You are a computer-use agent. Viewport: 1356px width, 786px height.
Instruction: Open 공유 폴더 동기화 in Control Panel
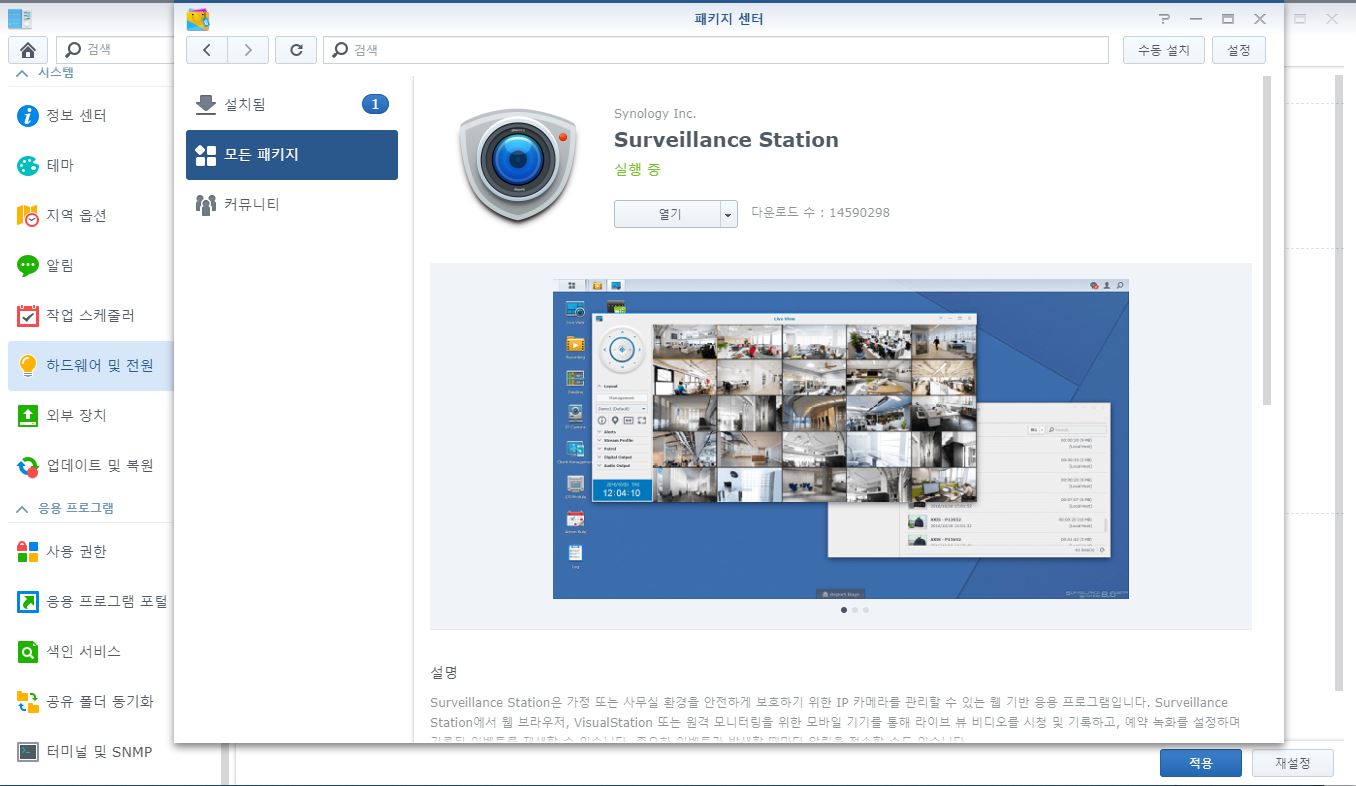point(90,702)
